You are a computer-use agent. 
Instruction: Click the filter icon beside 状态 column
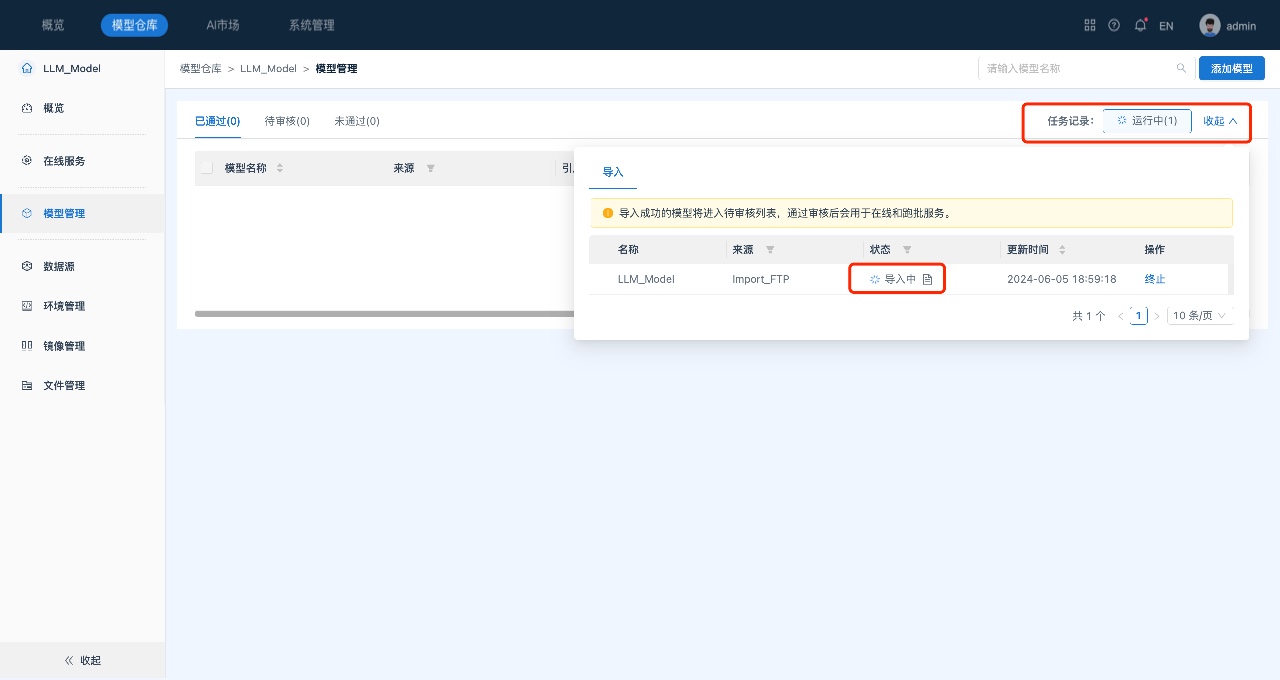tap(907, 250)
